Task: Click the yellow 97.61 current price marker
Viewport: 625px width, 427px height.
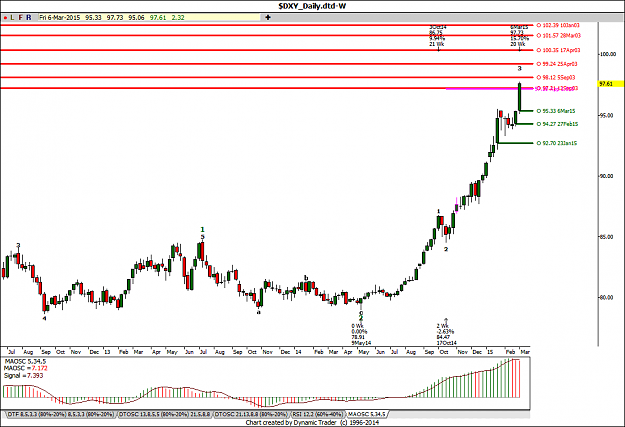Action: pos(610,84)
